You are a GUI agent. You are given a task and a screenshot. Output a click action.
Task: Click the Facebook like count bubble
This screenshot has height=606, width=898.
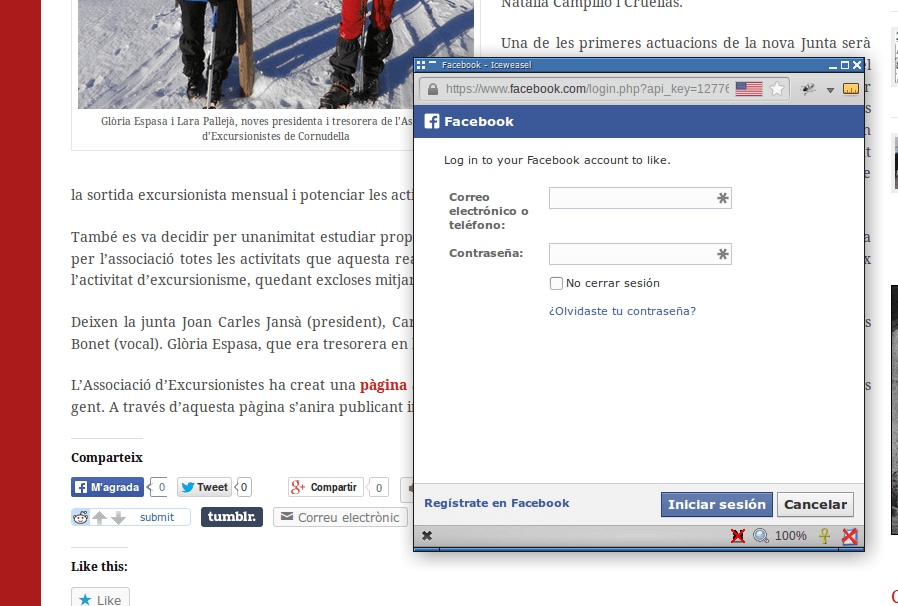click(x=159, y=487)
